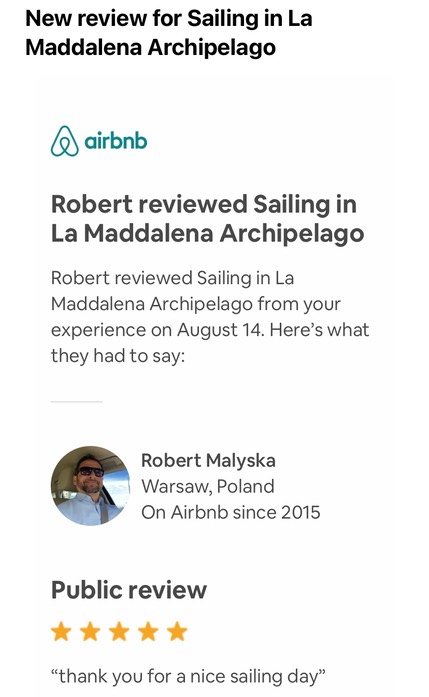This screenshot has height=697, width=429.
Task: Click the airbnb wordmark text
Action: 116,141
